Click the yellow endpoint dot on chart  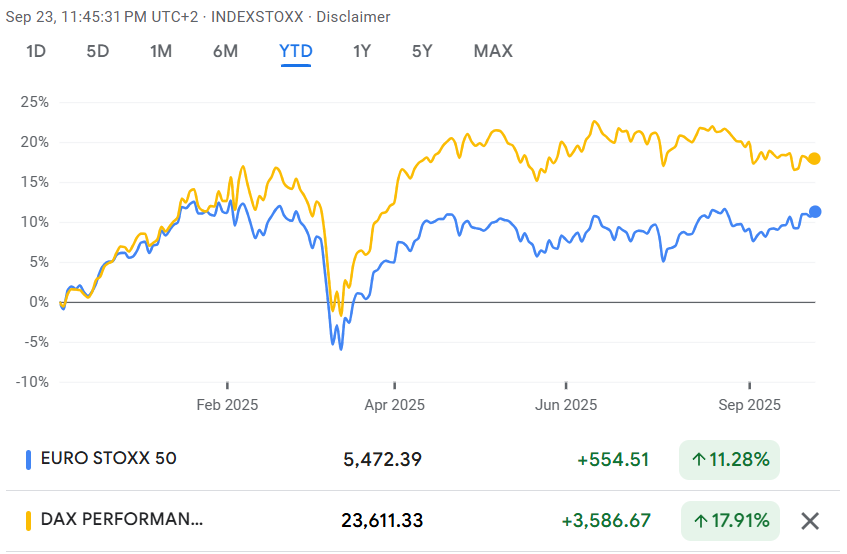(x=814, y=158)
